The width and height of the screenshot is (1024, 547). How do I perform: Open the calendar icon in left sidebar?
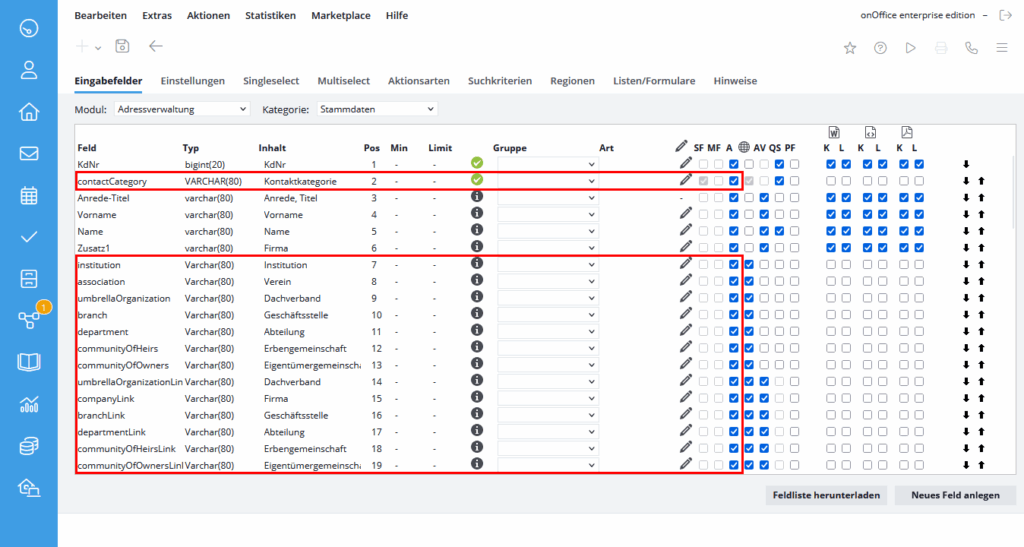[29, 195]
